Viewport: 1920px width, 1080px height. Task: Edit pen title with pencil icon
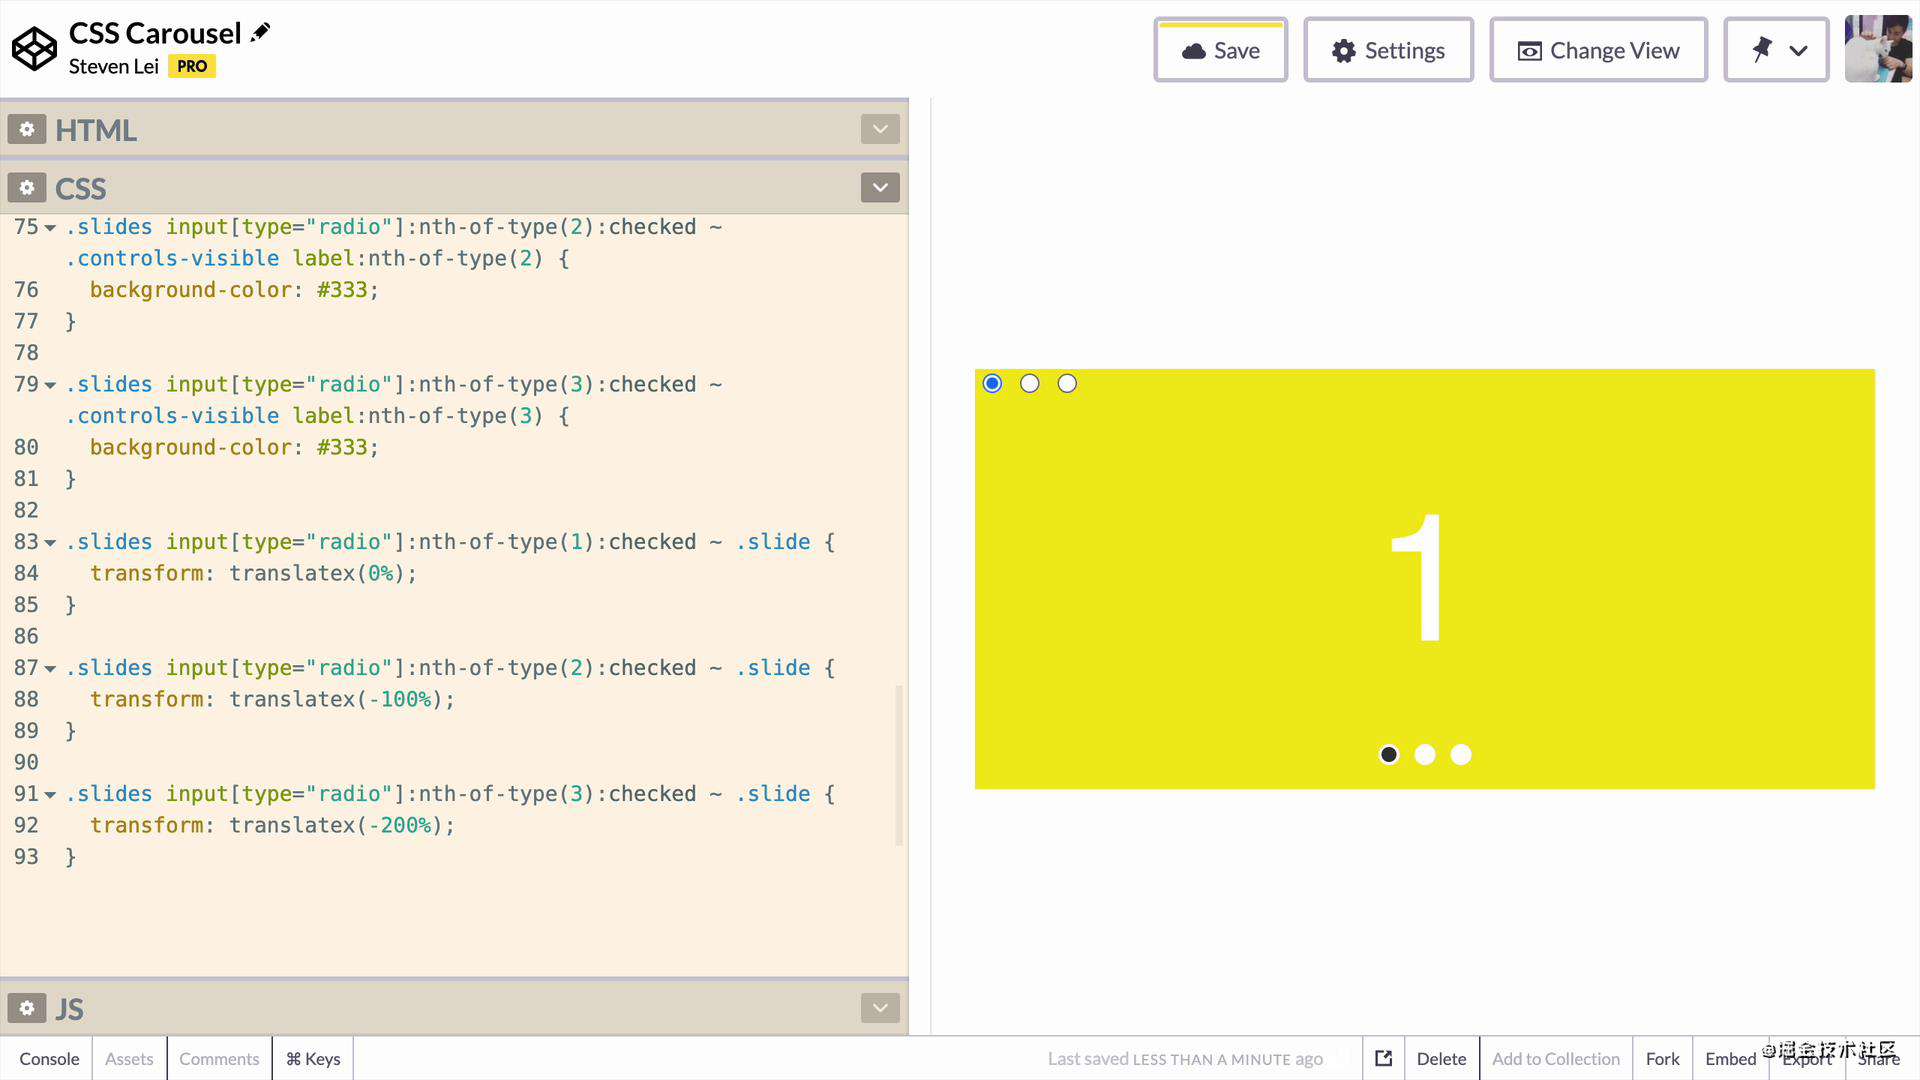(x=261, y=32)
